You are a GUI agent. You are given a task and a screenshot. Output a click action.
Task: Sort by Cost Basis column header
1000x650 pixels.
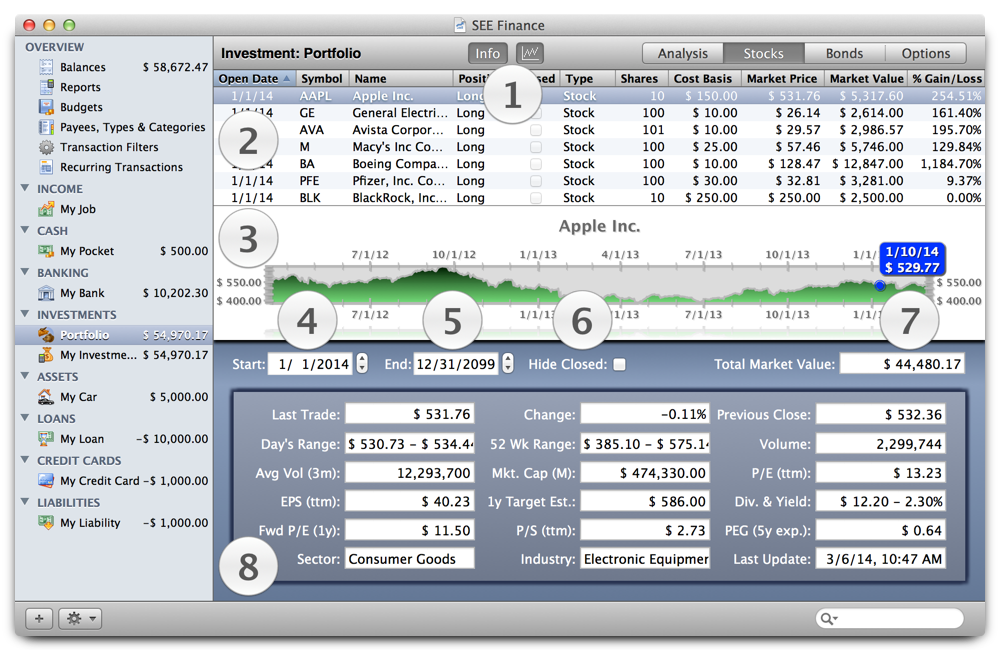704,78
